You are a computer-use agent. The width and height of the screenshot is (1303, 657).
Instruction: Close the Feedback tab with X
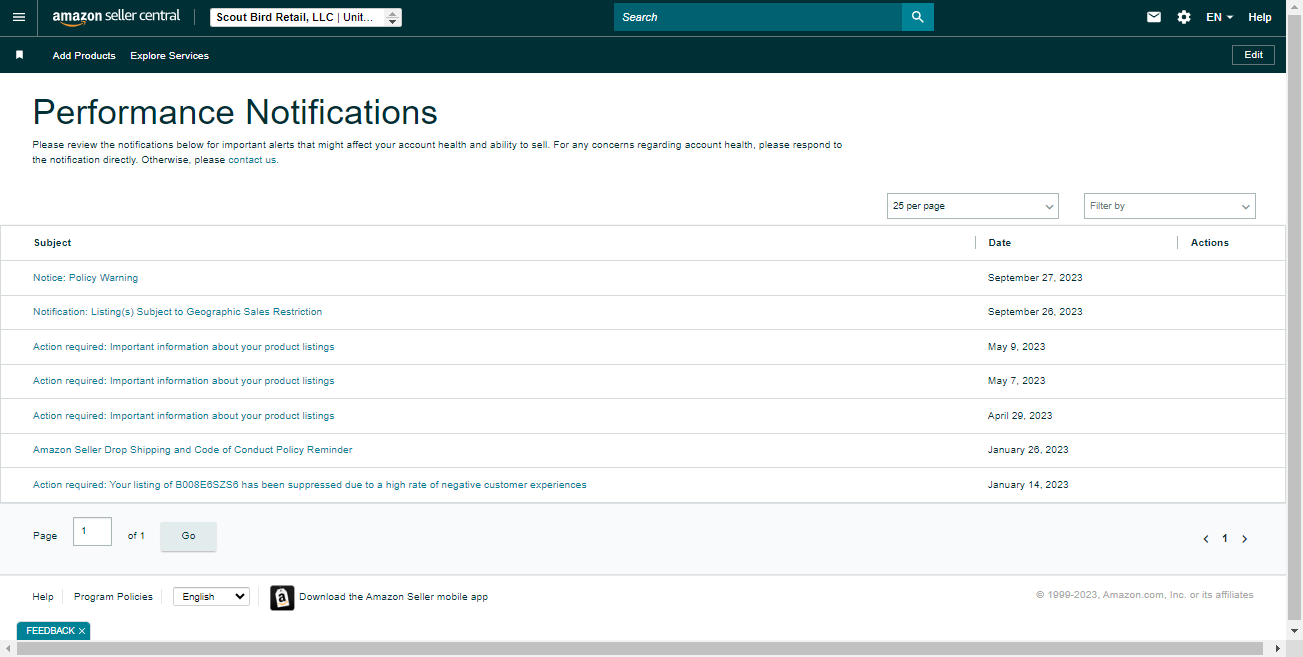click(82, 631)
